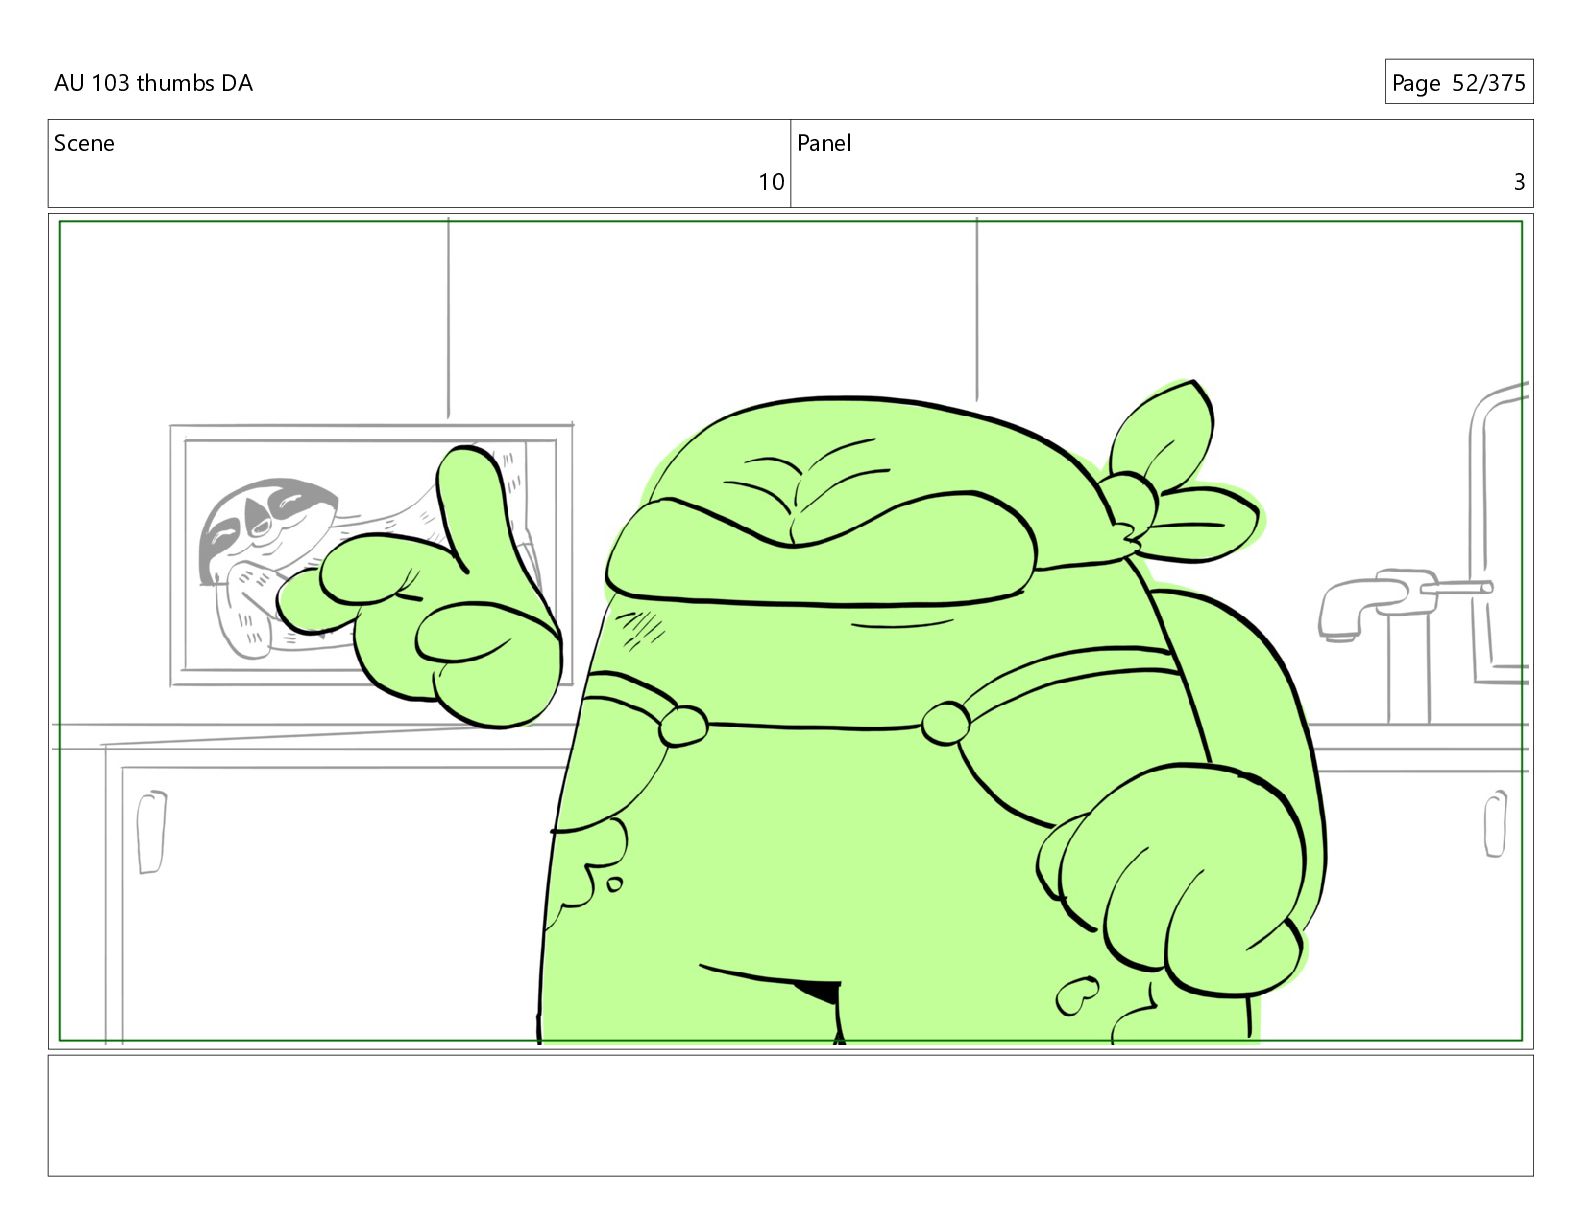Click the scene number '10'
The width and height of the screenshot is (1584, 1224).
[771, 182]
